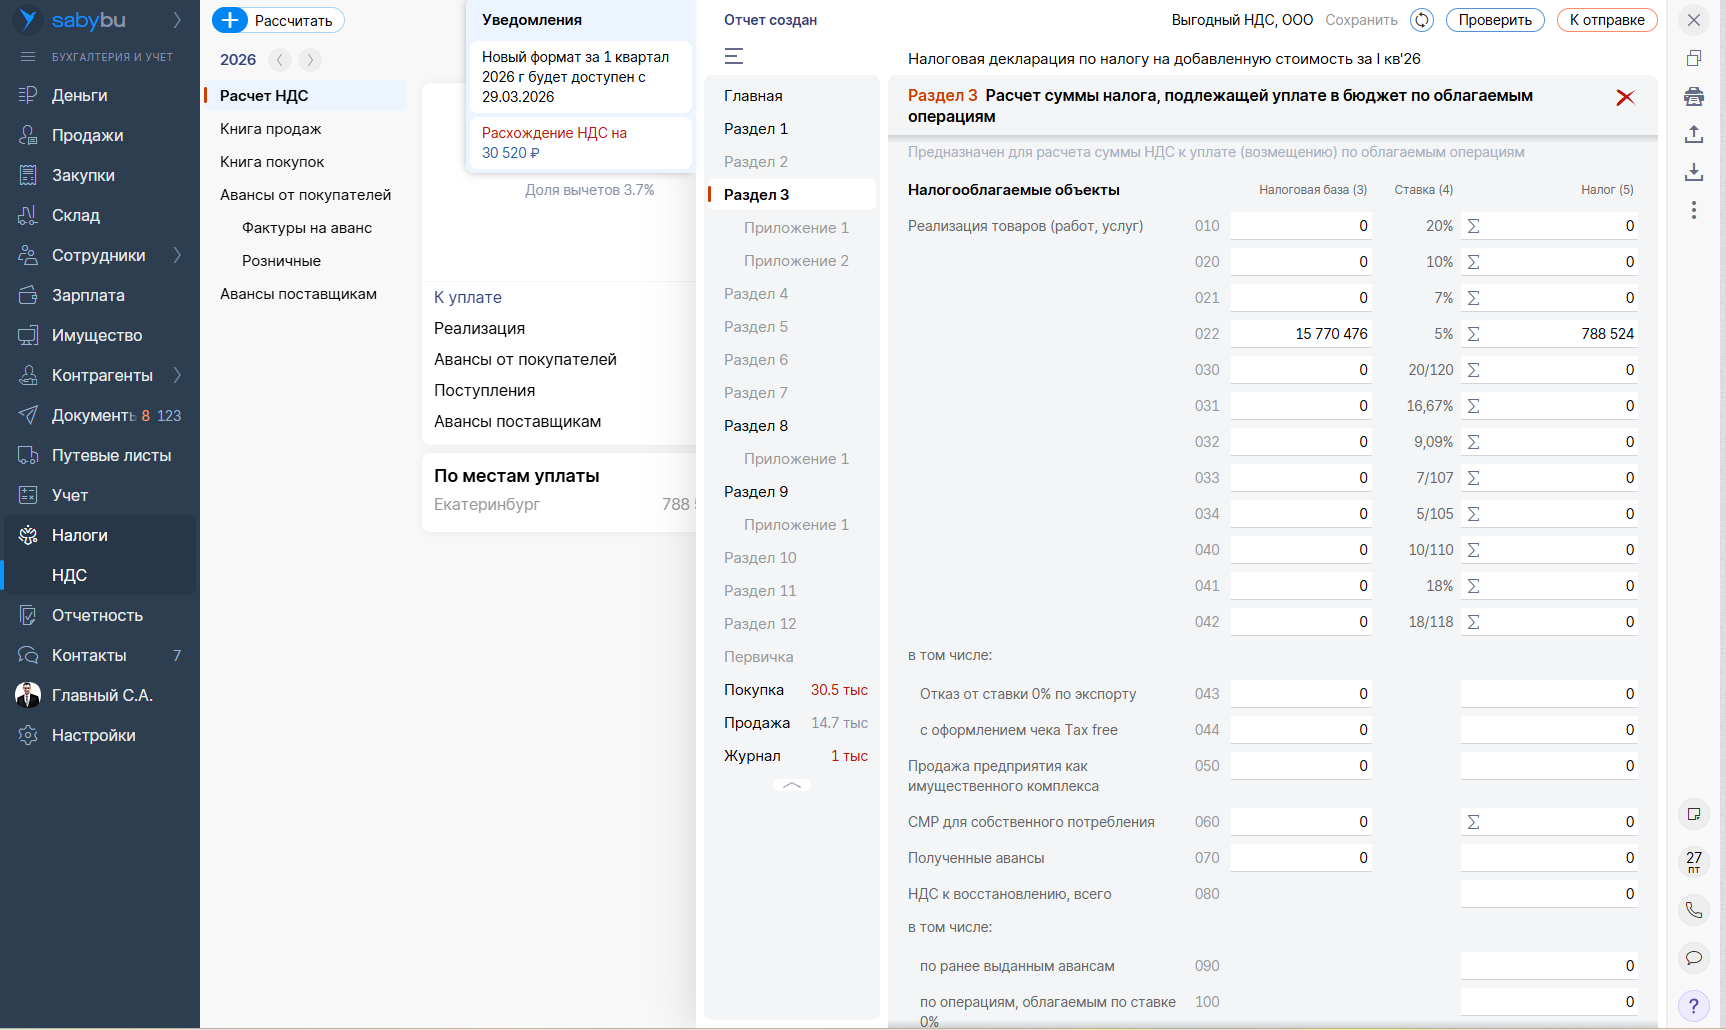Open the sticky notes icon
The height and width of the screenshot is (1030, 1726).
pos(1693,814)
